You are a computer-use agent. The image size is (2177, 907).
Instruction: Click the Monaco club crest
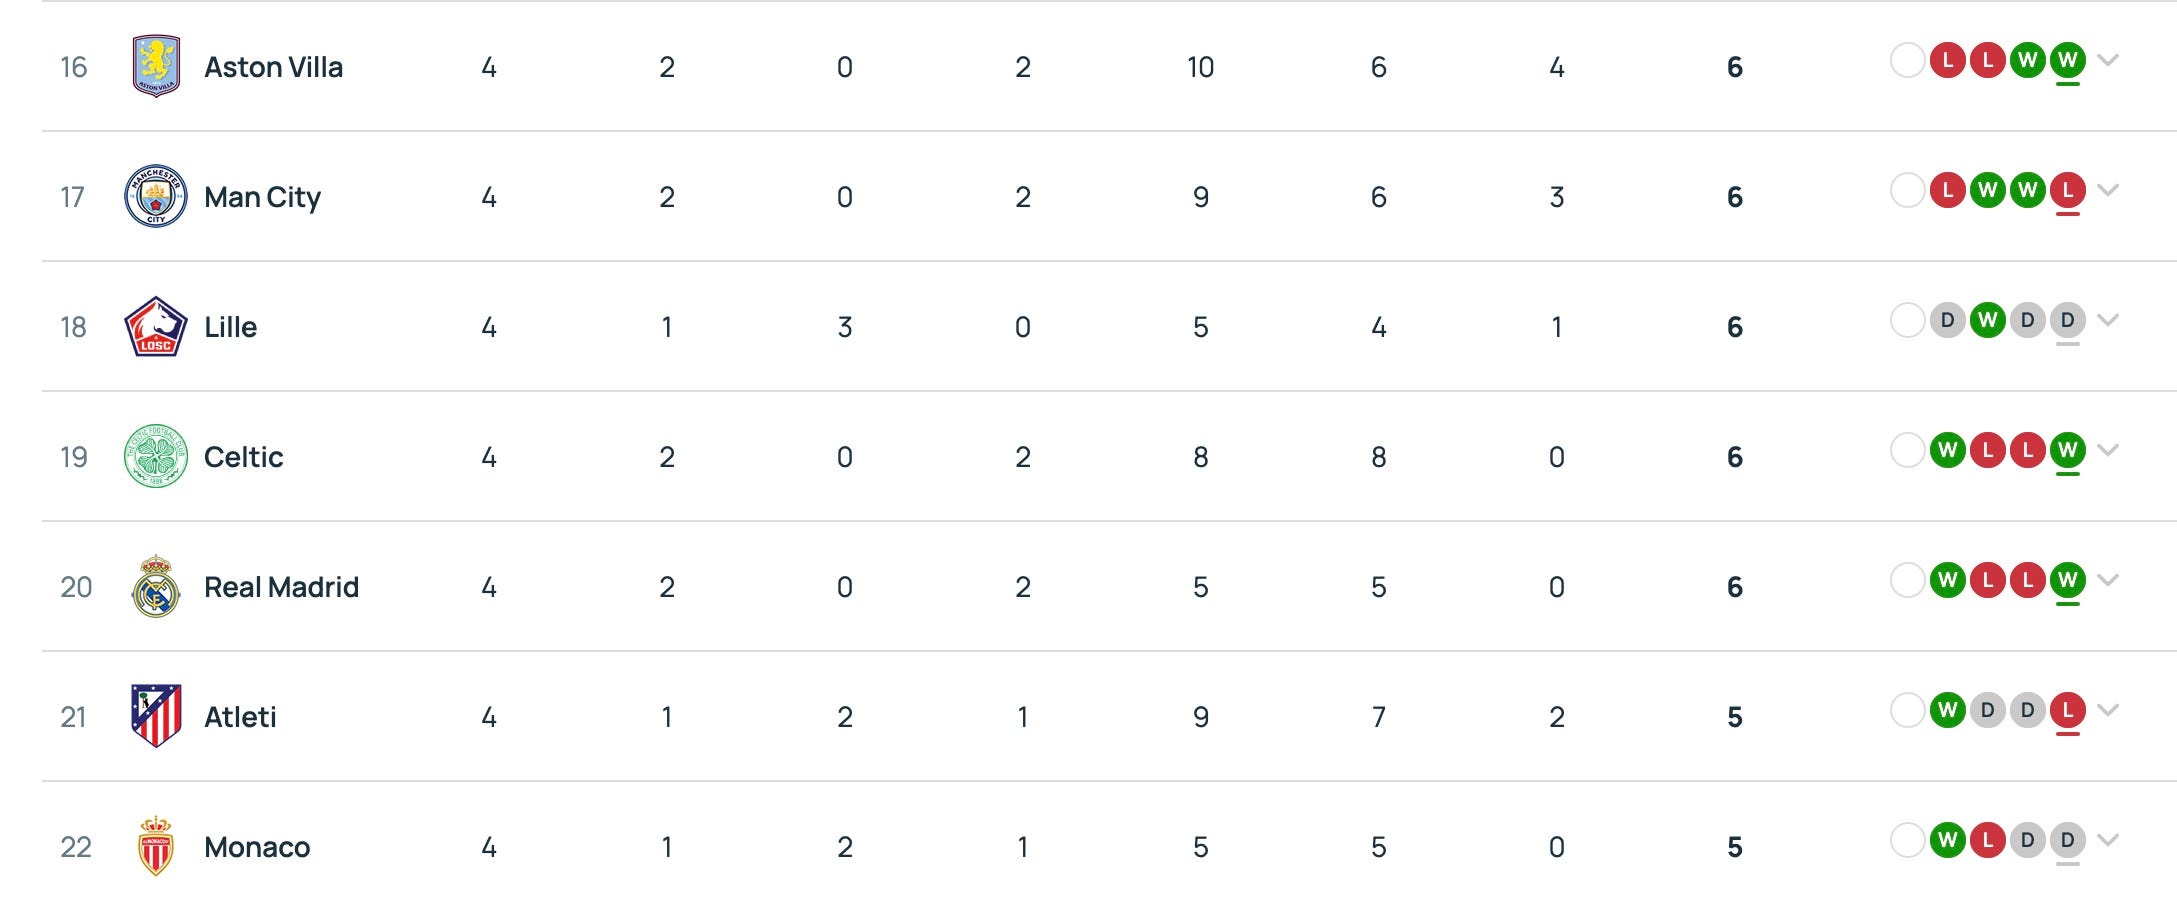click(156, 846)
